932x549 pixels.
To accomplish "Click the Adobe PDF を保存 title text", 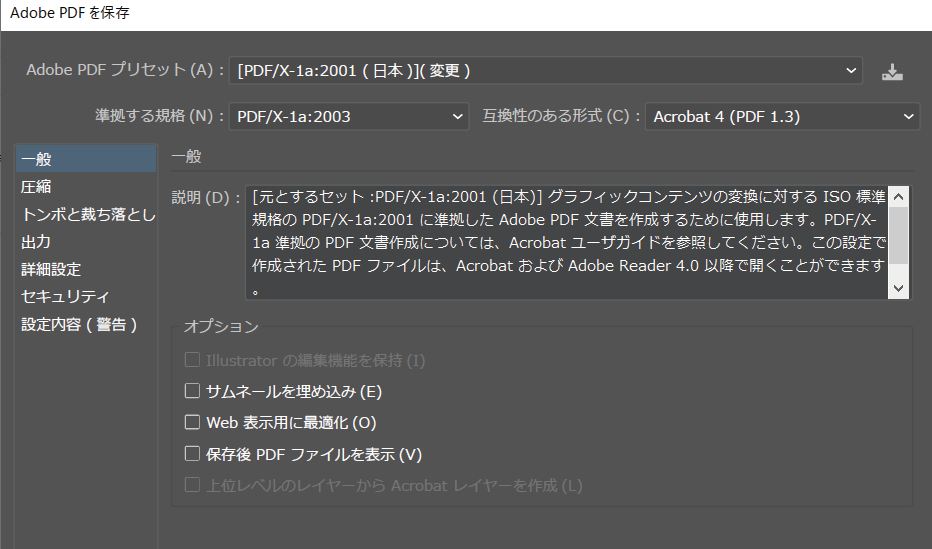I will 70,13.
